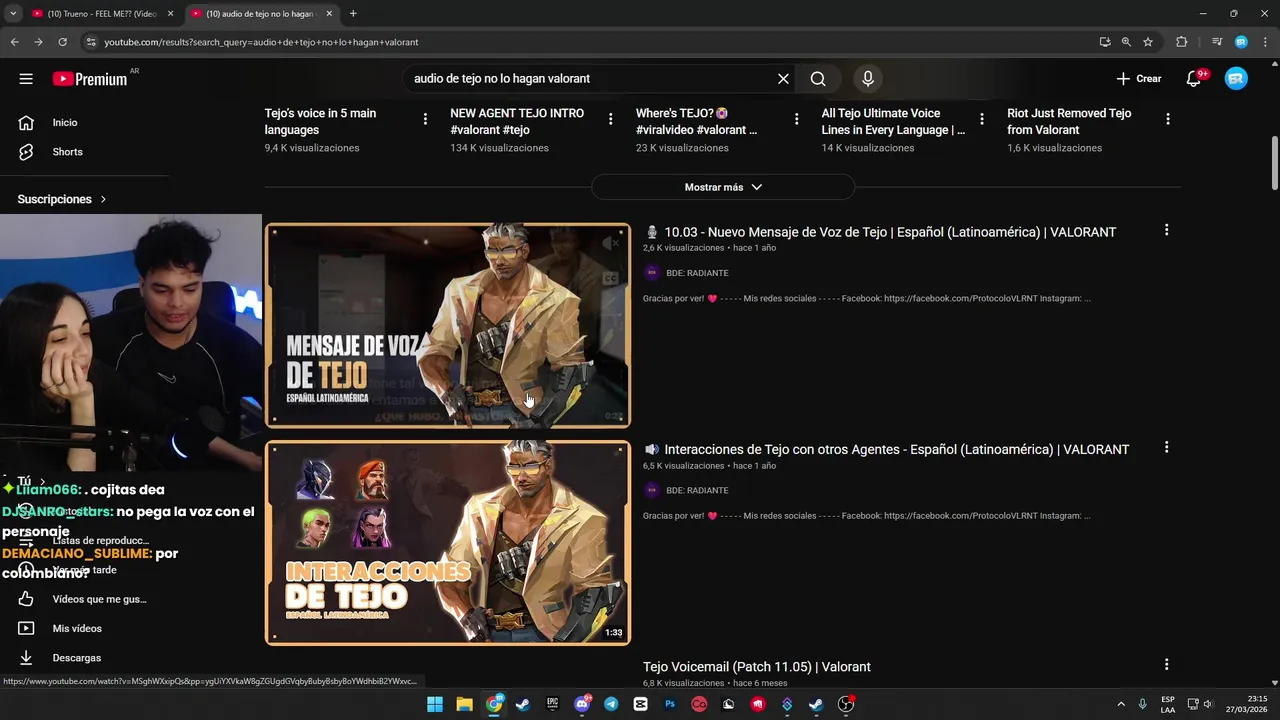Clear the search query with the X
This screenshot has height=720, width=1280.
(783, 79)
